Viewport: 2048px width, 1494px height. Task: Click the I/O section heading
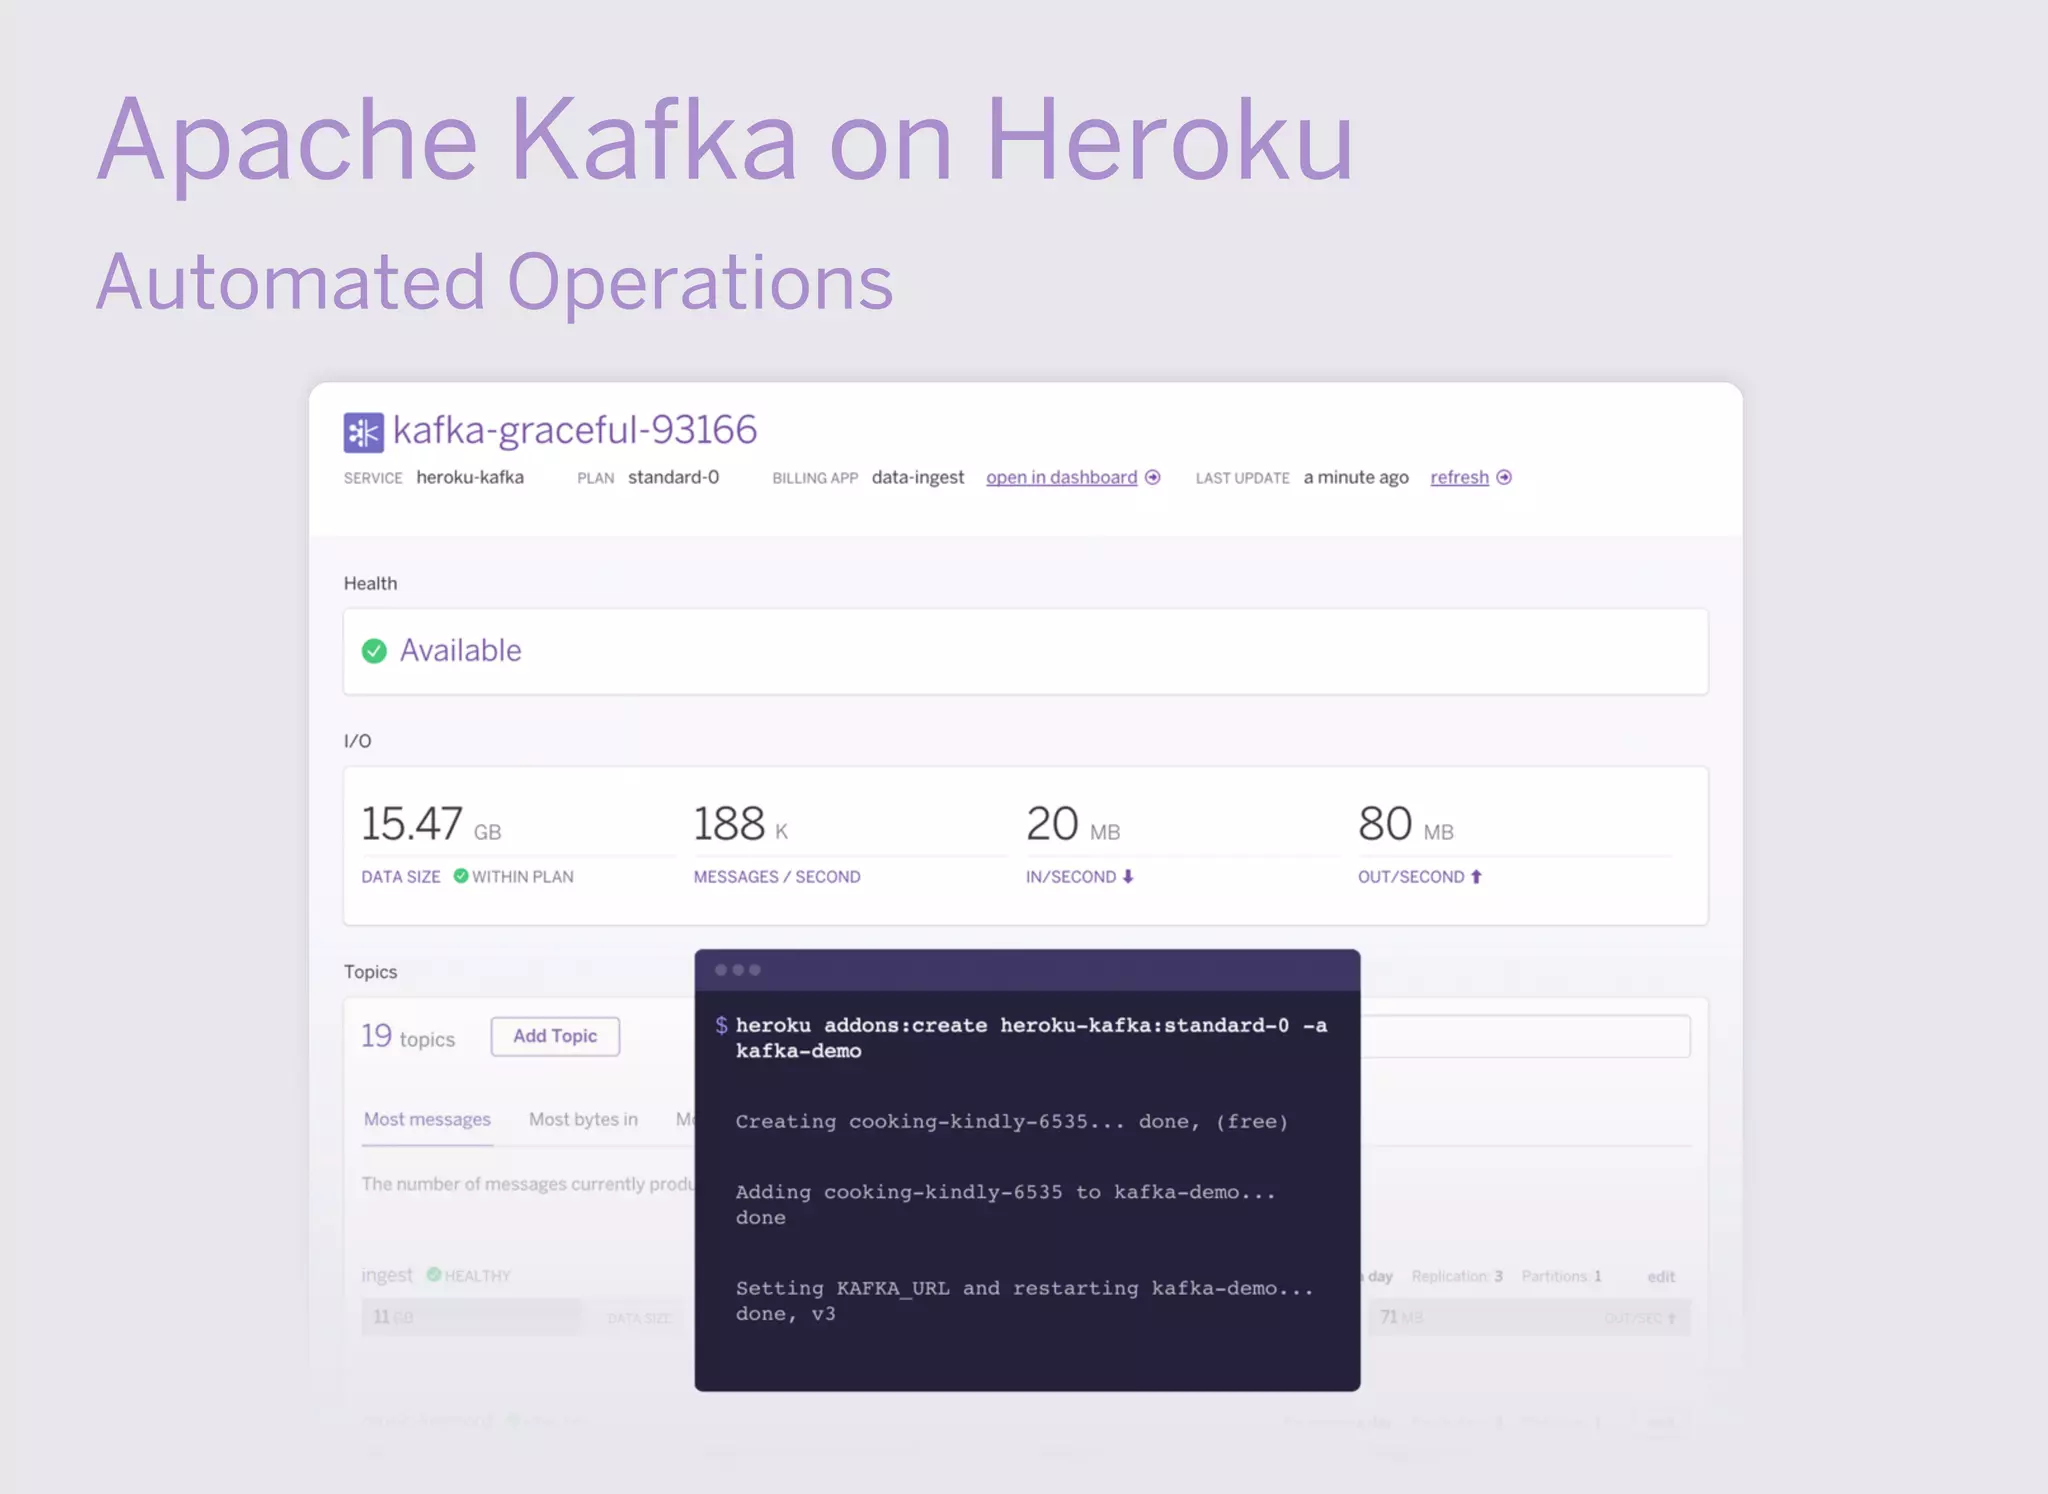357,741
